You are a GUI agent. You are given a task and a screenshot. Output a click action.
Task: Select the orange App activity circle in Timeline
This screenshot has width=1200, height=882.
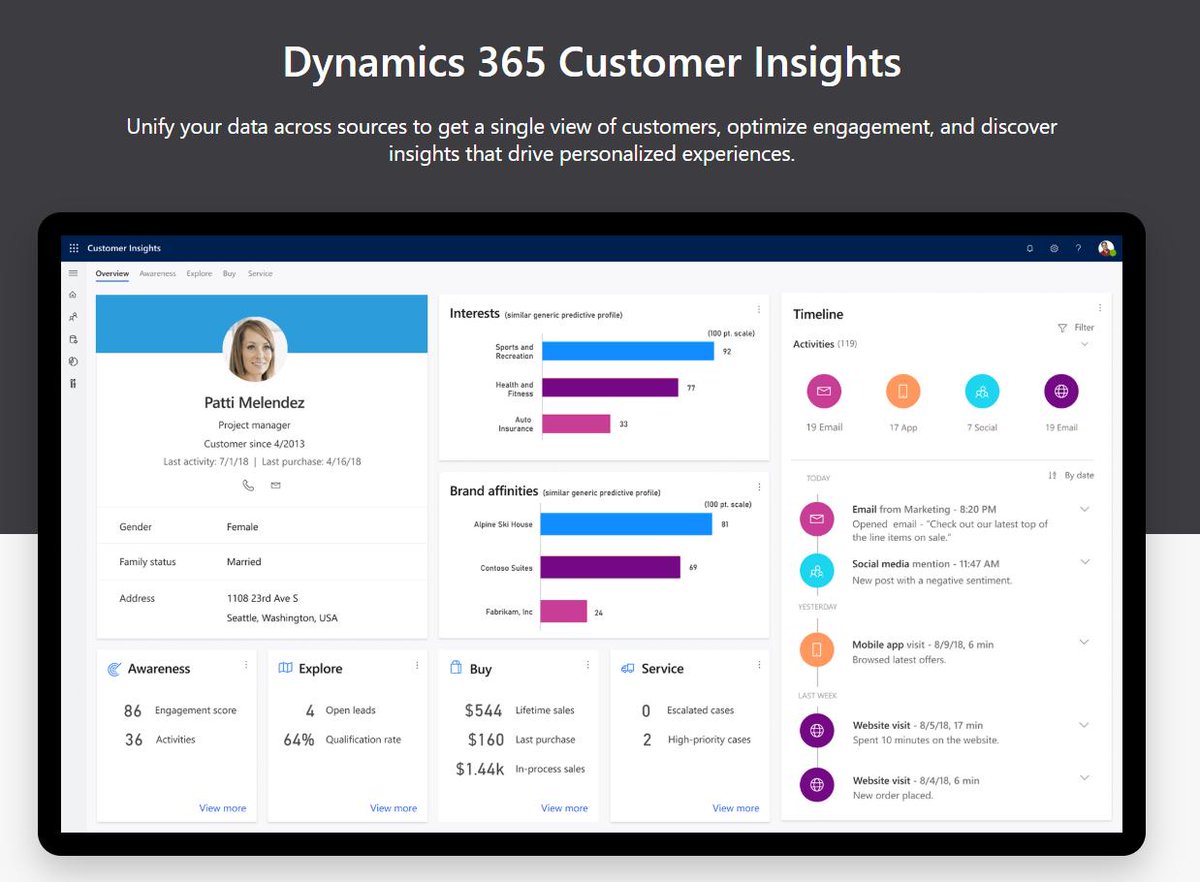(x=903, y=391)
